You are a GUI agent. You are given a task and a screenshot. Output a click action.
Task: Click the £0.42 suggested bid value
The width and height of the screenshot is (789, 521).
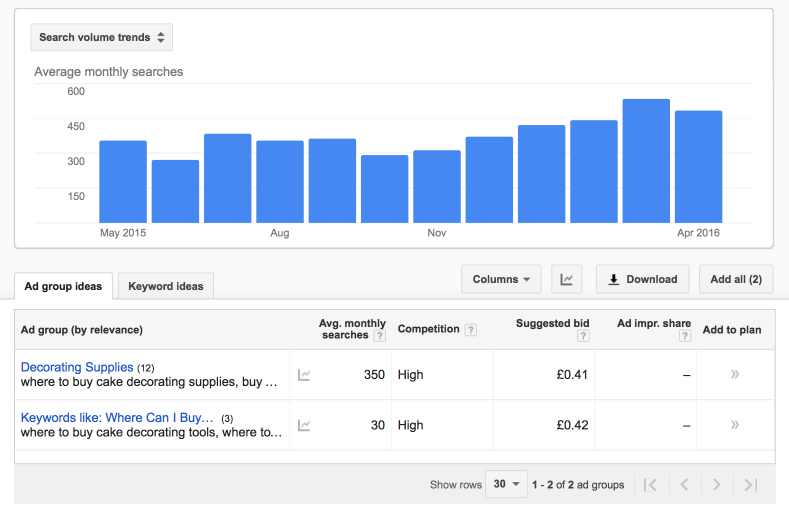tap(572, 425)
